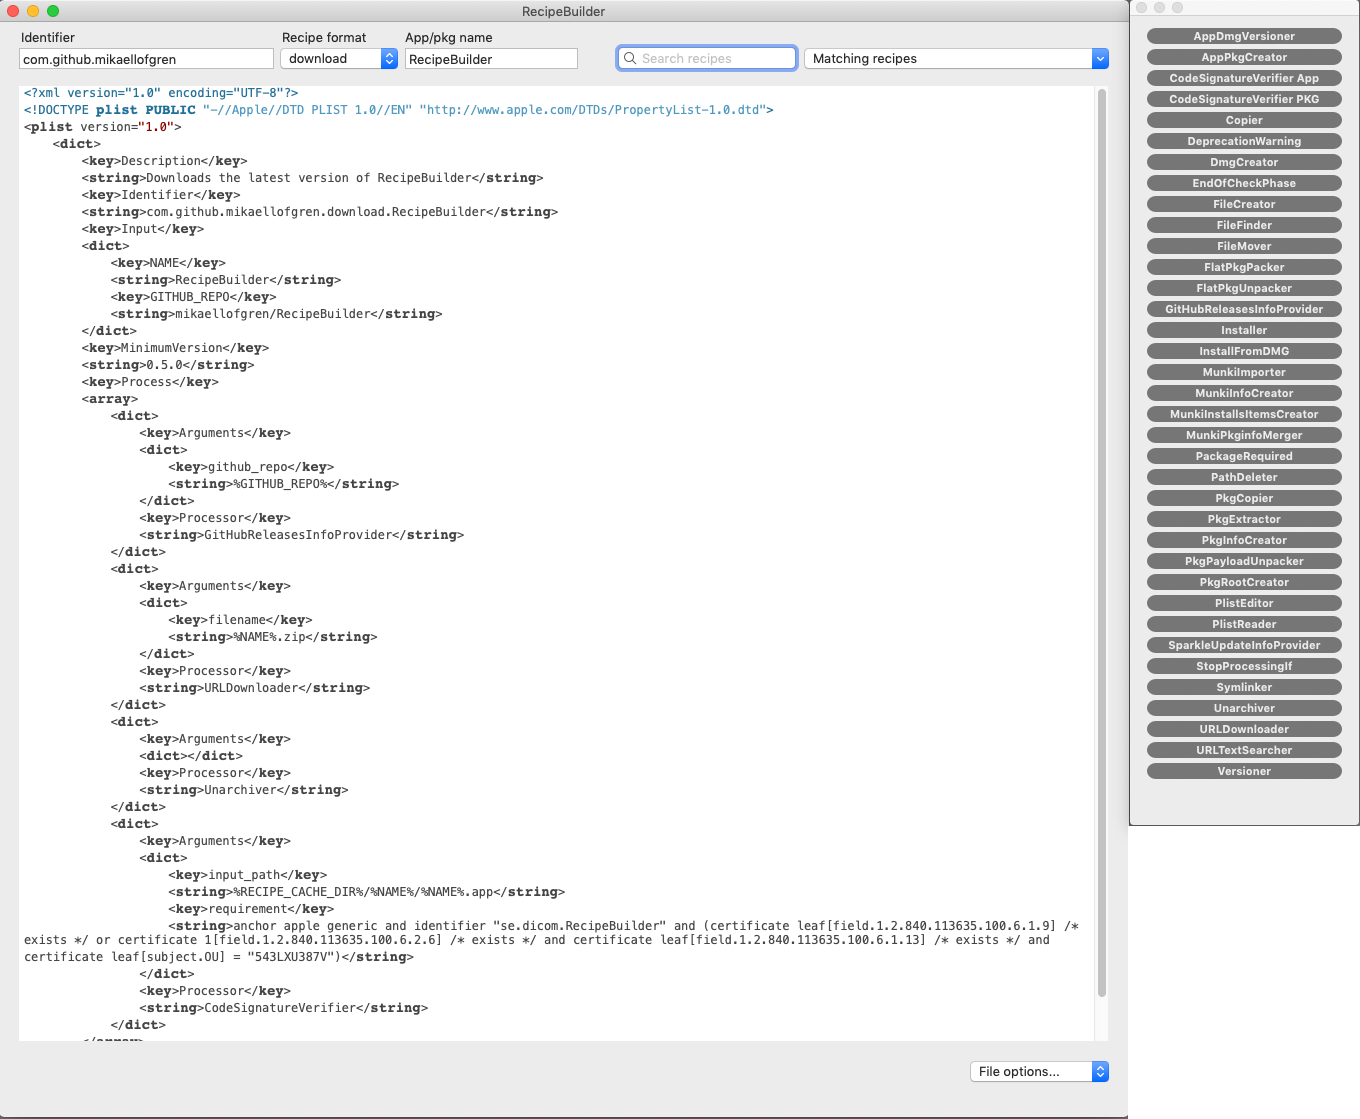This screenshot has width=1360, height=1119.
Task: Click the GITHUB_REPO key line in XML
Action: (x=194, y=297)
